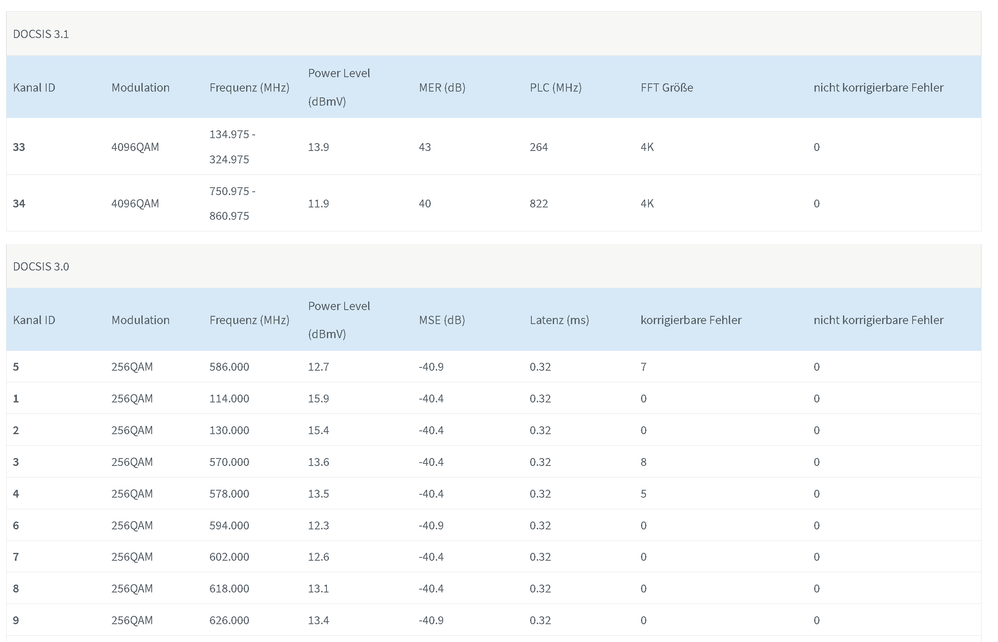Select the 578.000 frequency cell
This screenshot has height=642, width=998.
click(229, 494)
